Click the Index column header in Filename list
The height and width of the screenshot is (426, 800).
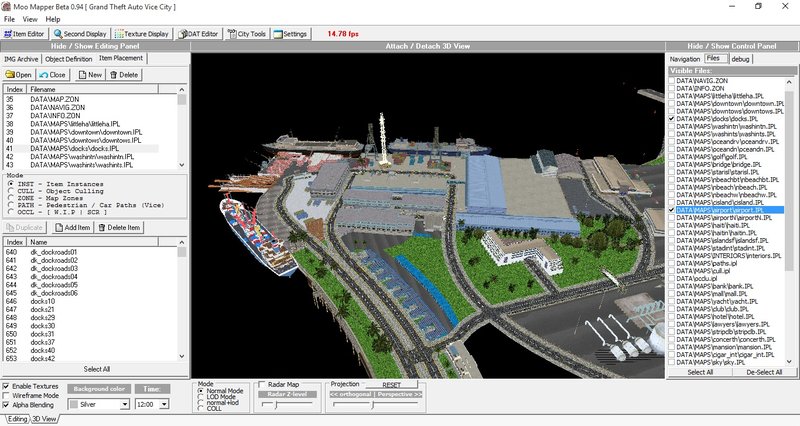coord(15,89)
